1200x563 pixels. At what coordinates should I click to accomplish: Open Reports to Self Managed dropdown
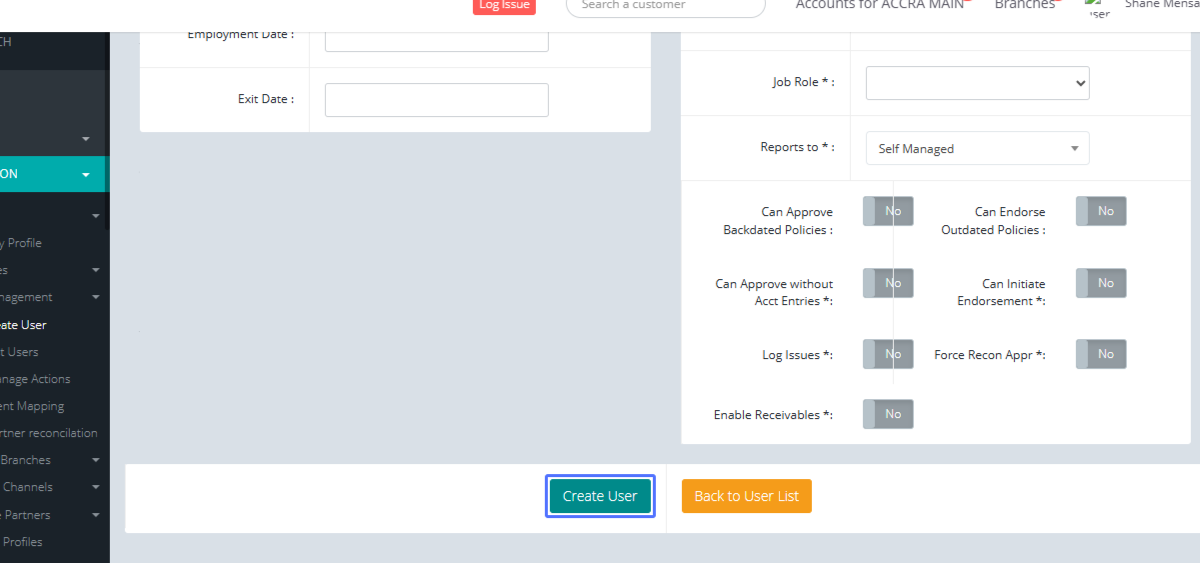pyautogui.click(x=977, y=148)
